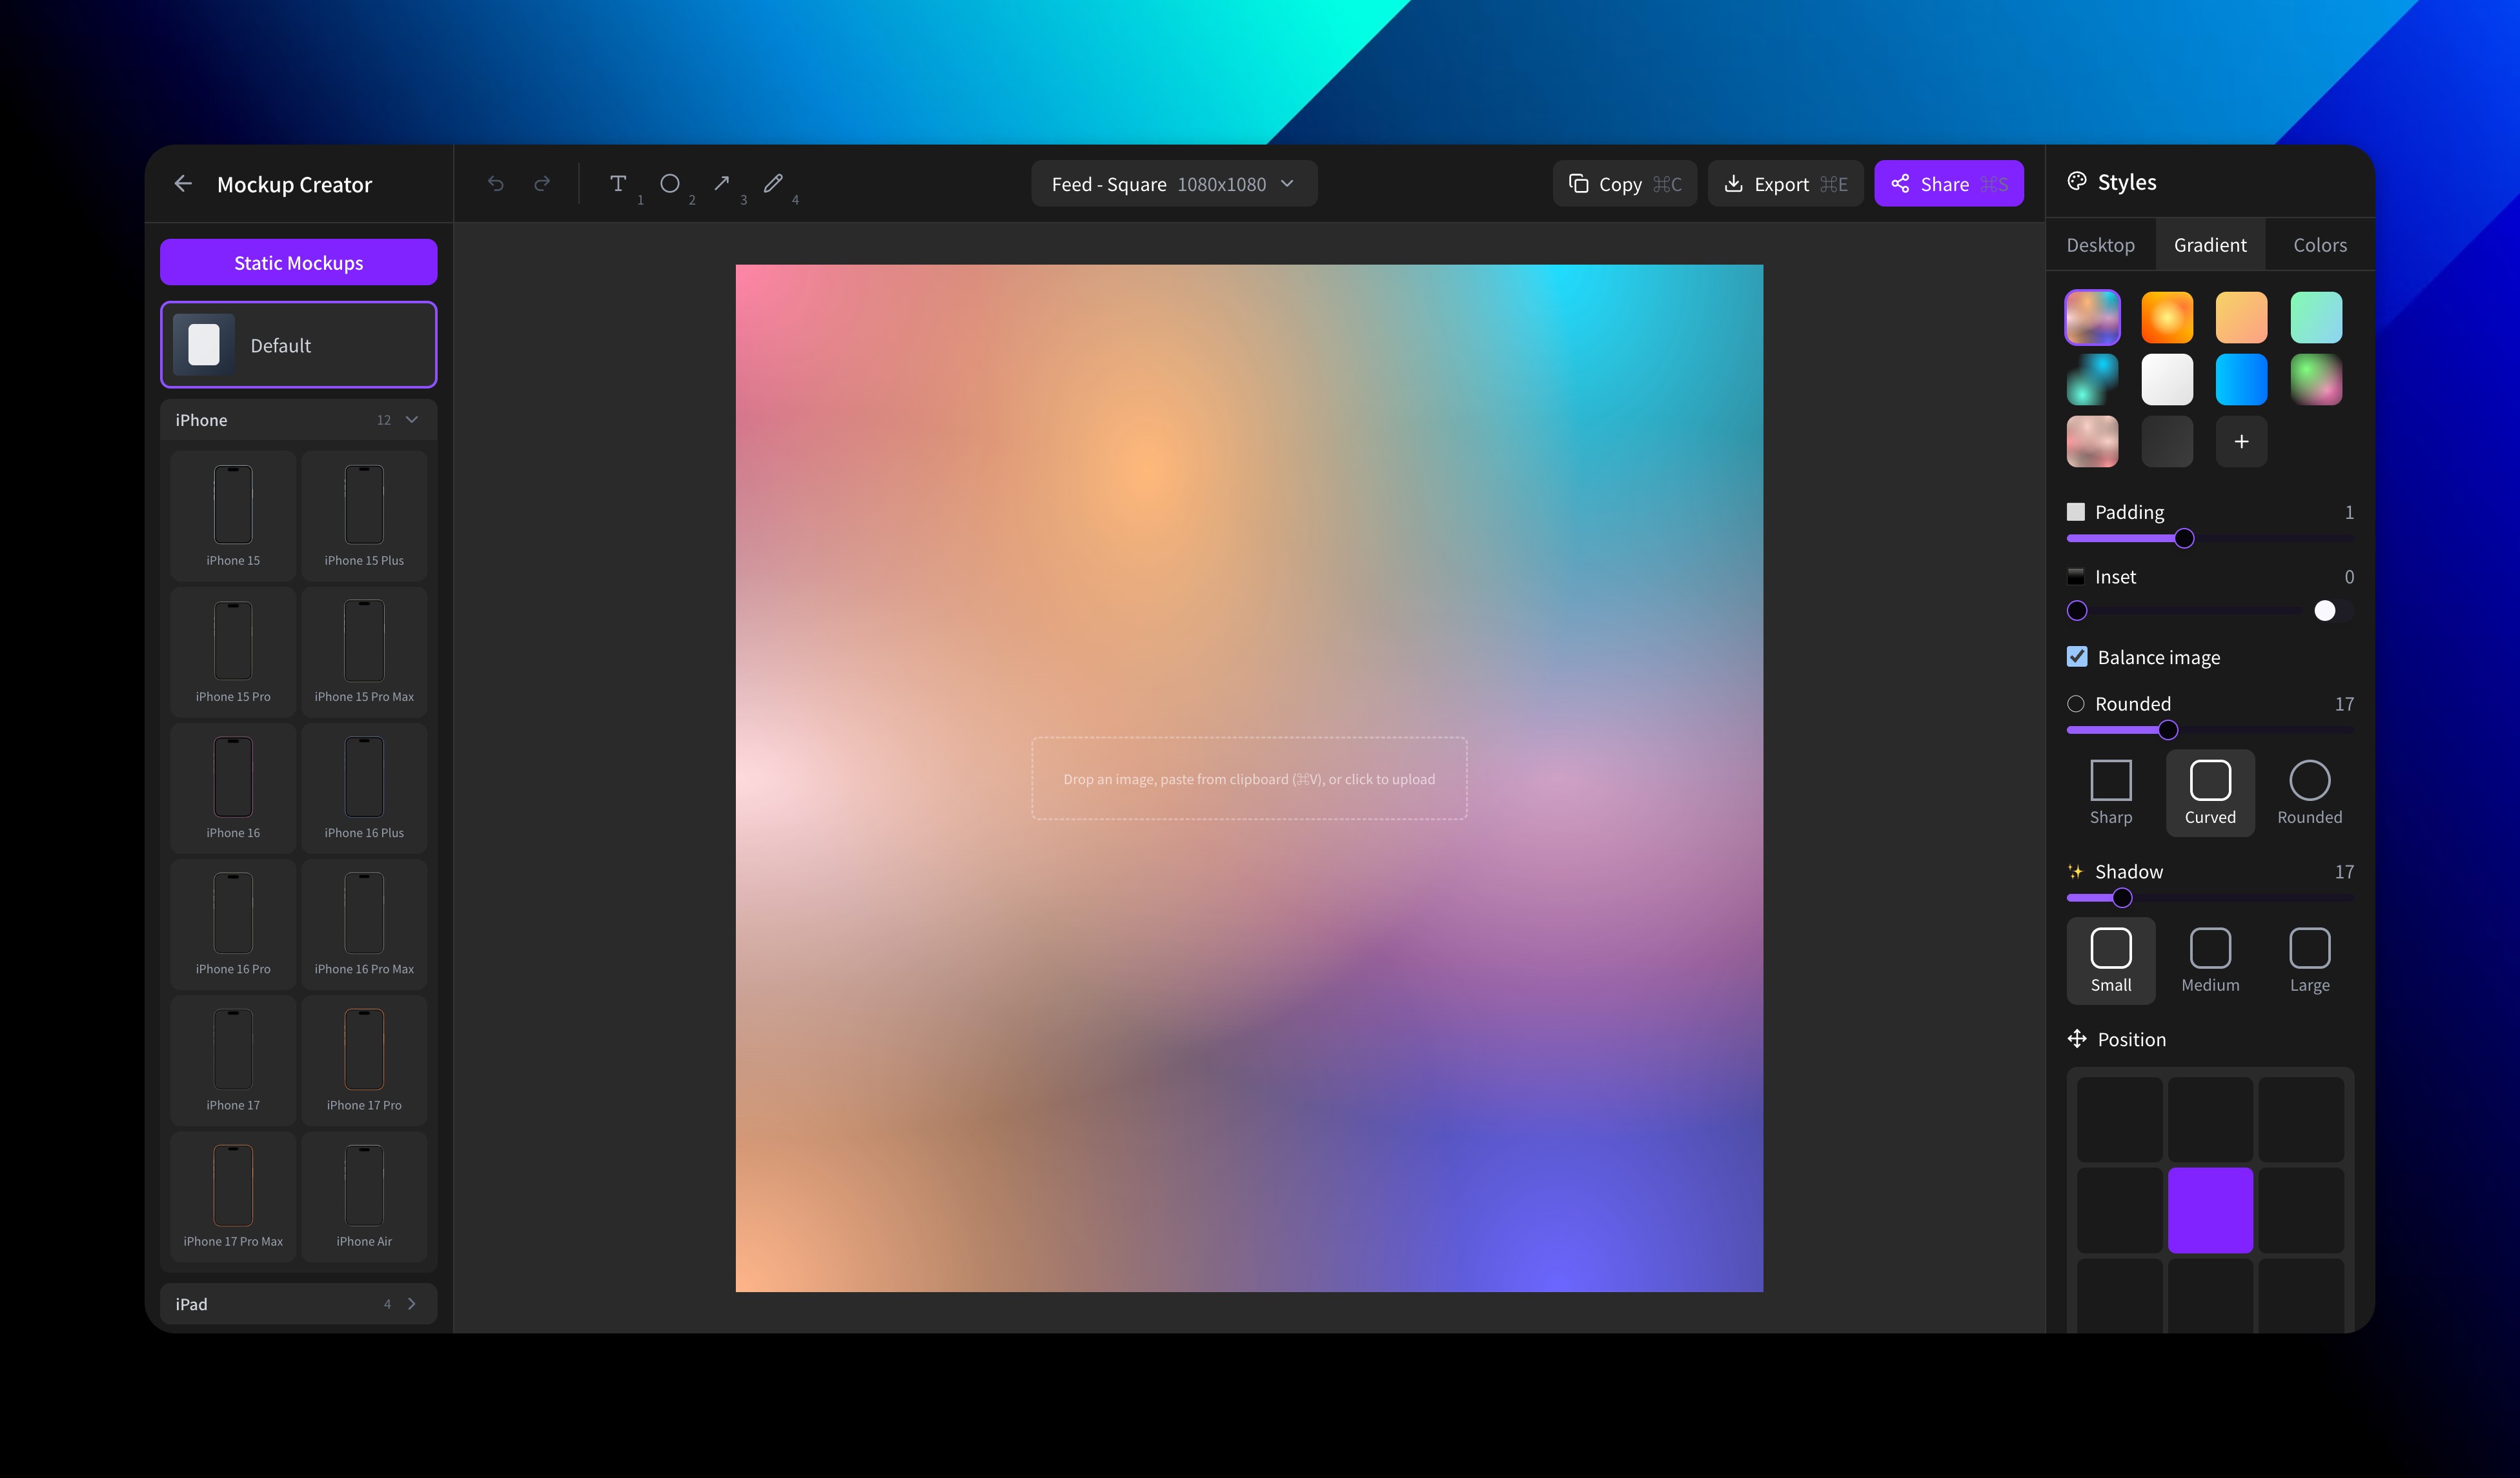Click the Shadow sparkle icon
The width and height of the screenshot is (2520, 1478).
coord(2076,872)
